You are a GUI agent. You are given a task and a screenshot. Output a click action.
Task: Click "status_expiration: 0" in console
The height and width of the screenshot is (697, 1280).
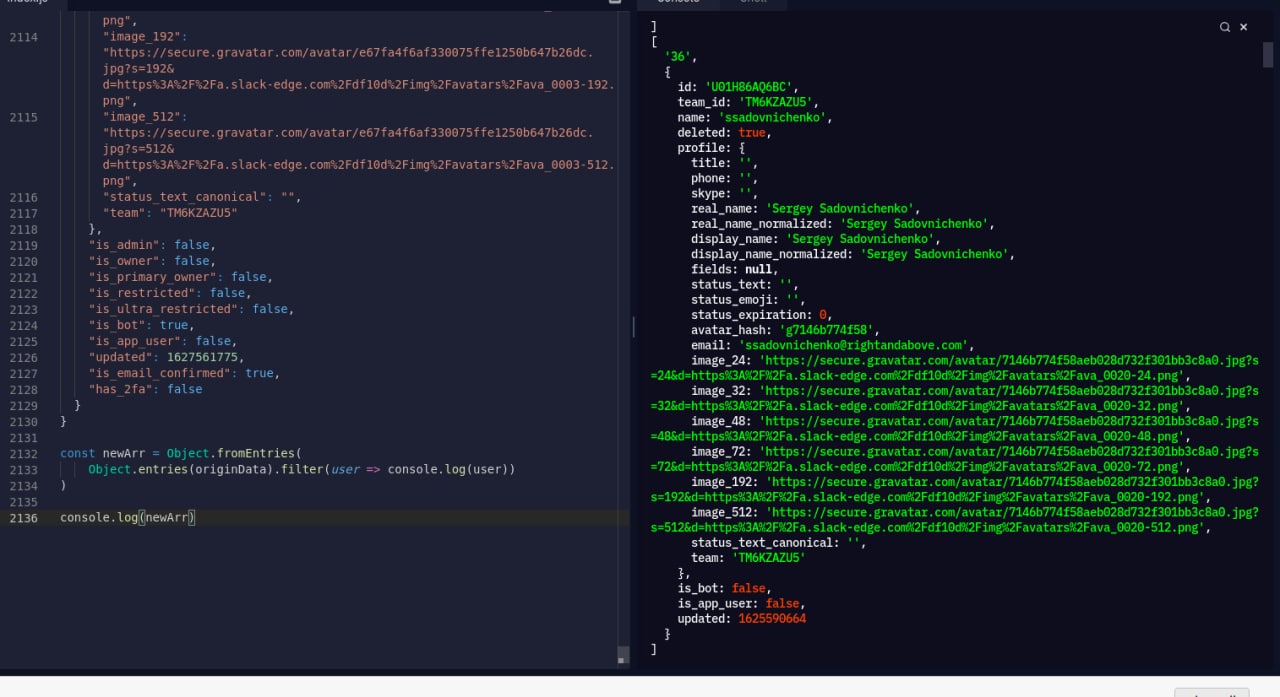762,315
